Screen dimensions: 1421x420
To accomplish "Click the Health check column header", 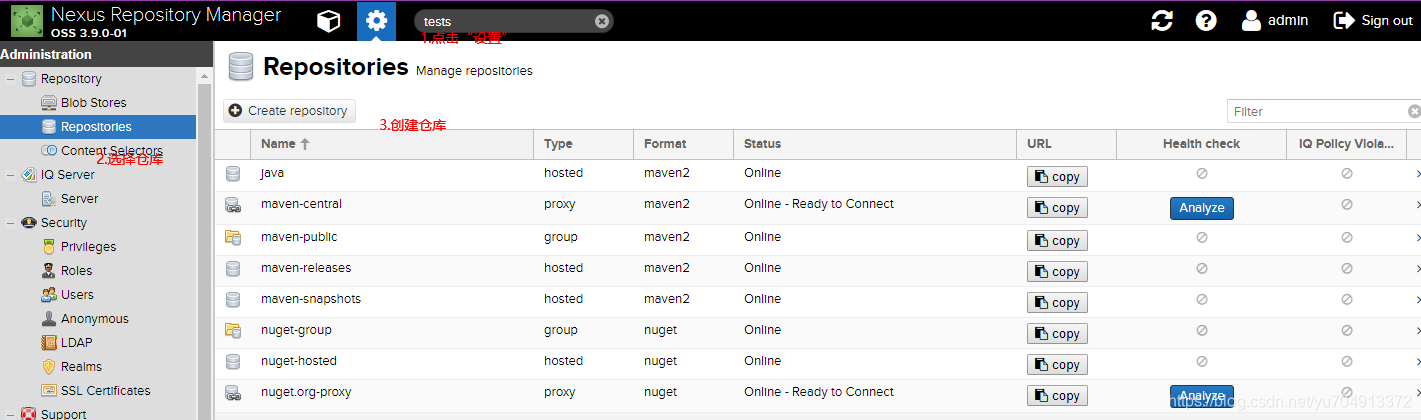I will [x=1201, y=144].
